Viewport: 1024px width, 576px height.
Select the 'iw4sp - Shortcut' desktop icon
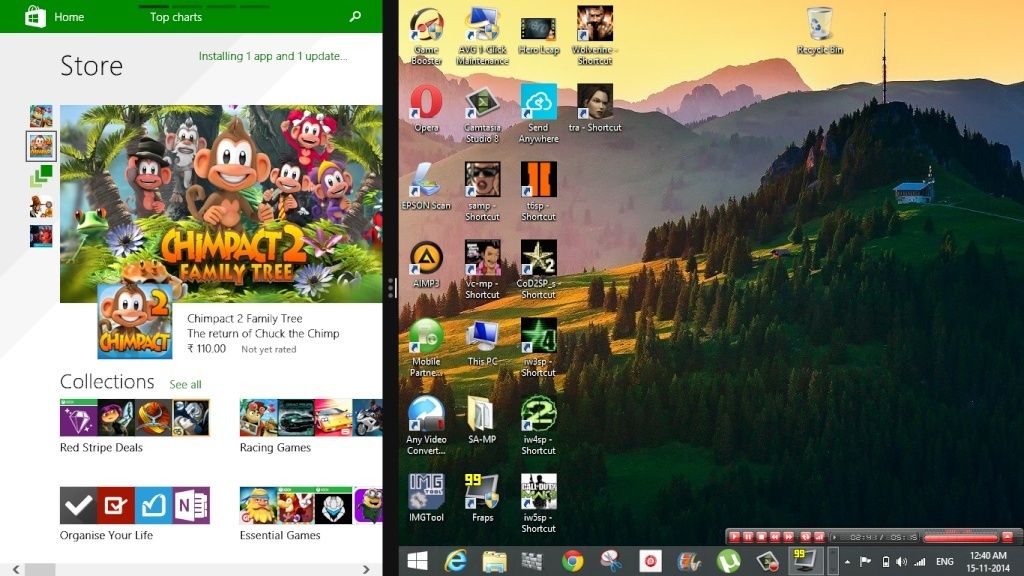[539, 425]
